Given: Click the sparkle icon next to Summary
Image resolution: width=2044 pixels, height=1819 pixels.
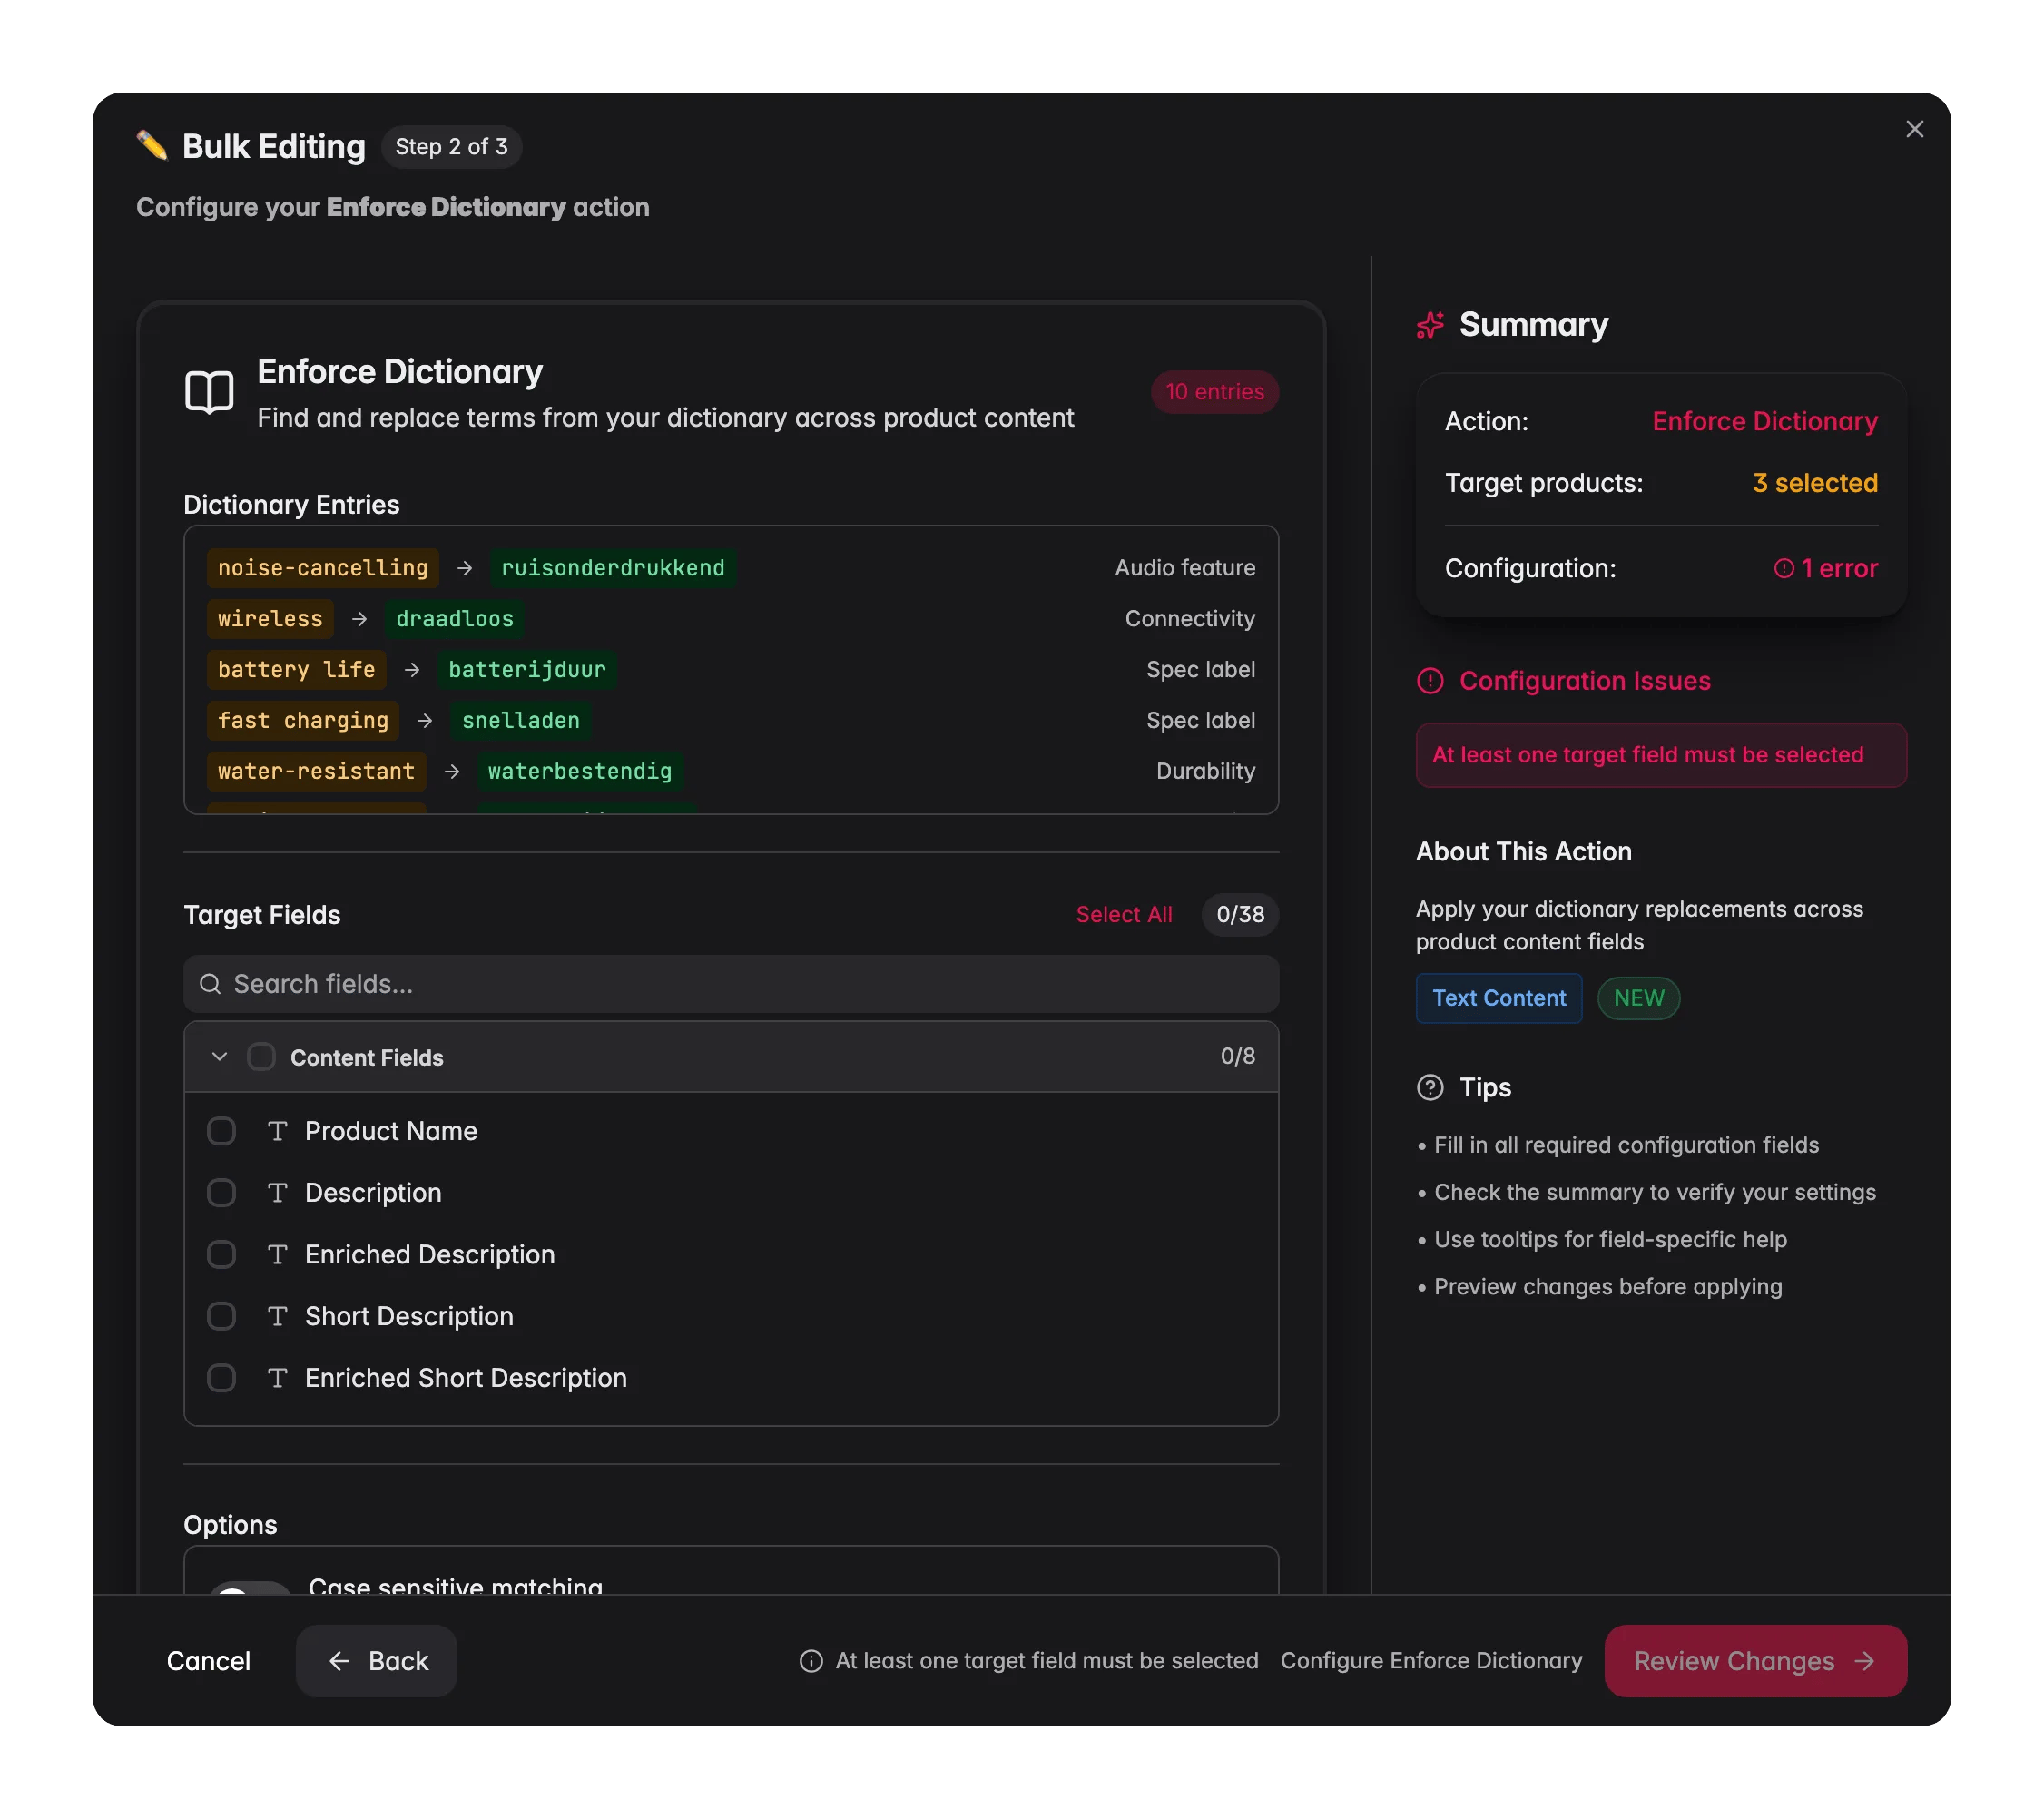Looking at the screenshot, I should tap(1430, 325).
